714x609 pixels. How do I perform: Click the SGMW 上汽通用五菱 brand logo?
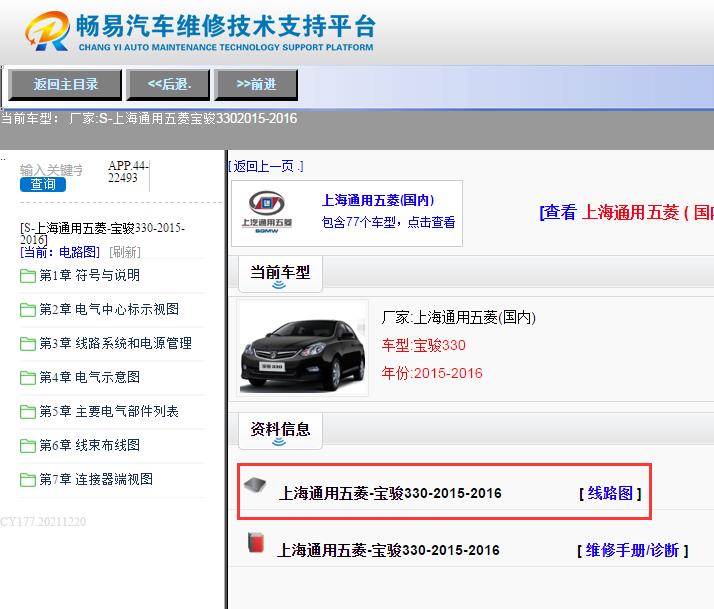[x=266, y=212]
